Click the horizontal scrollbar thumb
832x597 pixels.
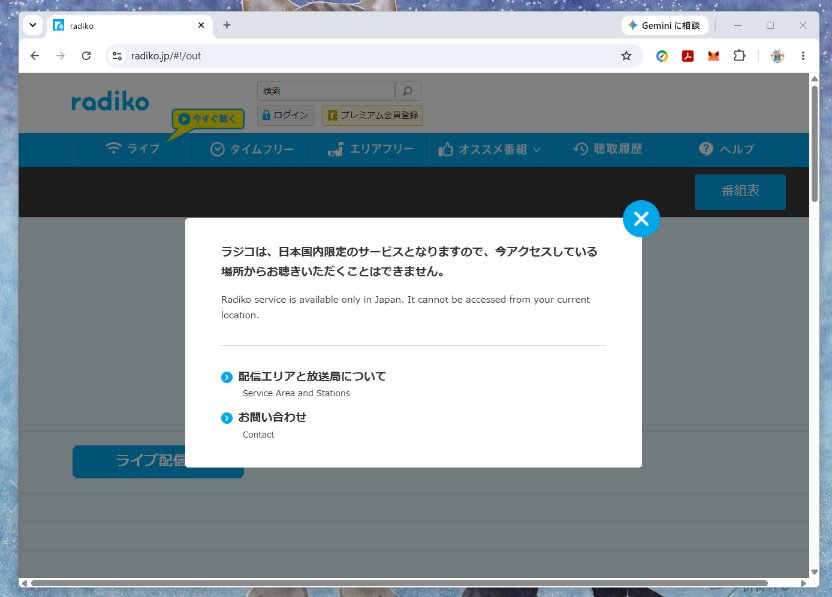(399, 583)
